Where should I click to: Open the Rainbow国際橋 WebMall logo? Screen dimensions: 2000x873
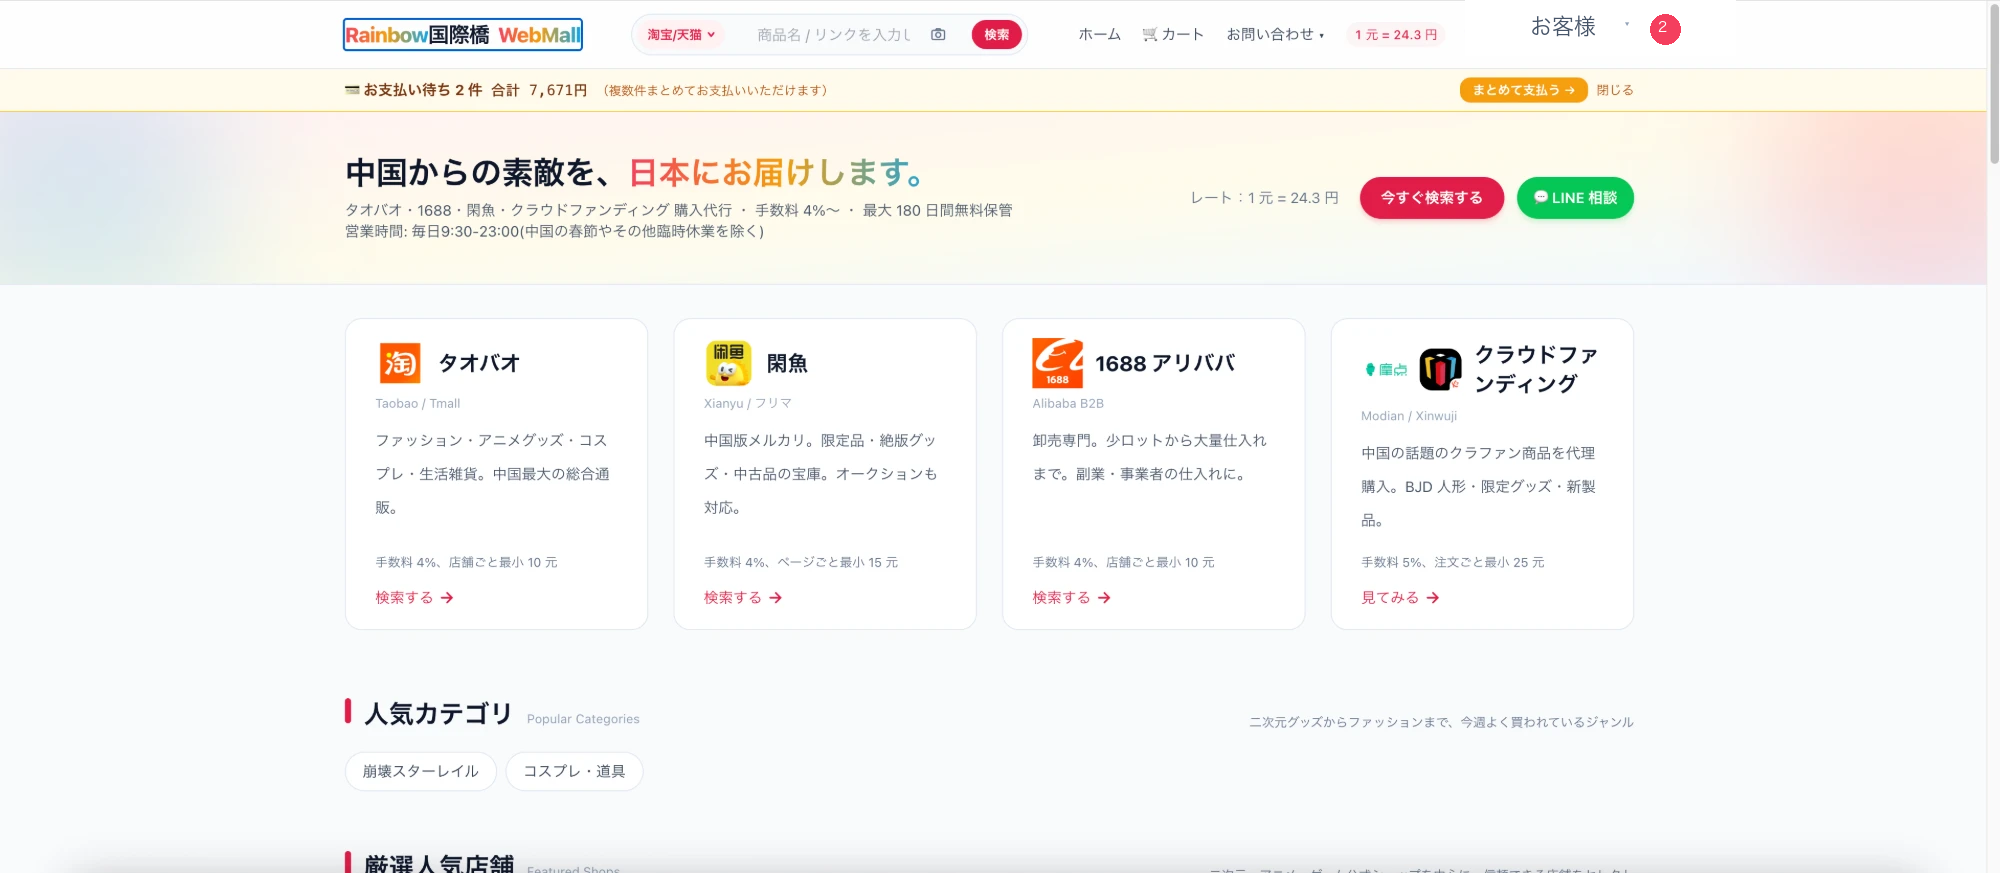click(x=462, y=35)
